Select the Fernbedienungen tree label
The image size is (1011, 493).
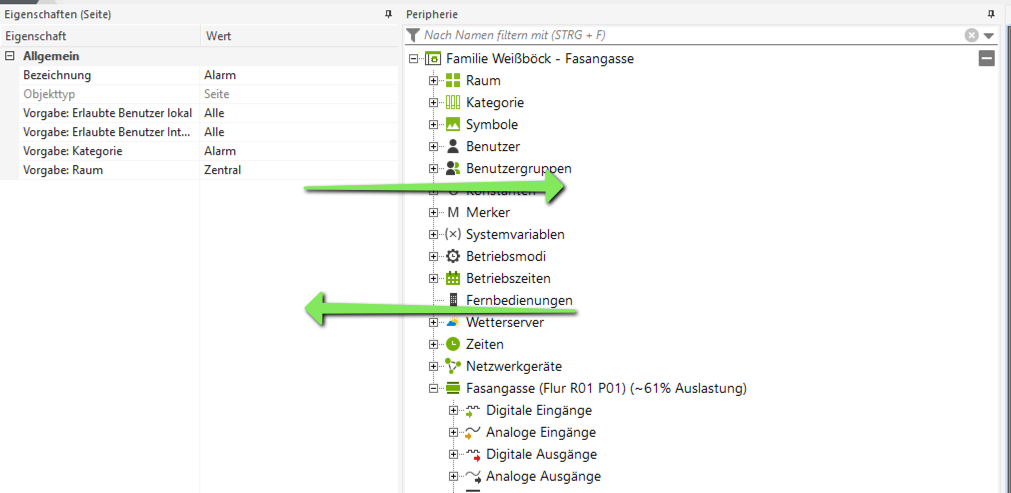pyautogui.click(x=519, y=300)
